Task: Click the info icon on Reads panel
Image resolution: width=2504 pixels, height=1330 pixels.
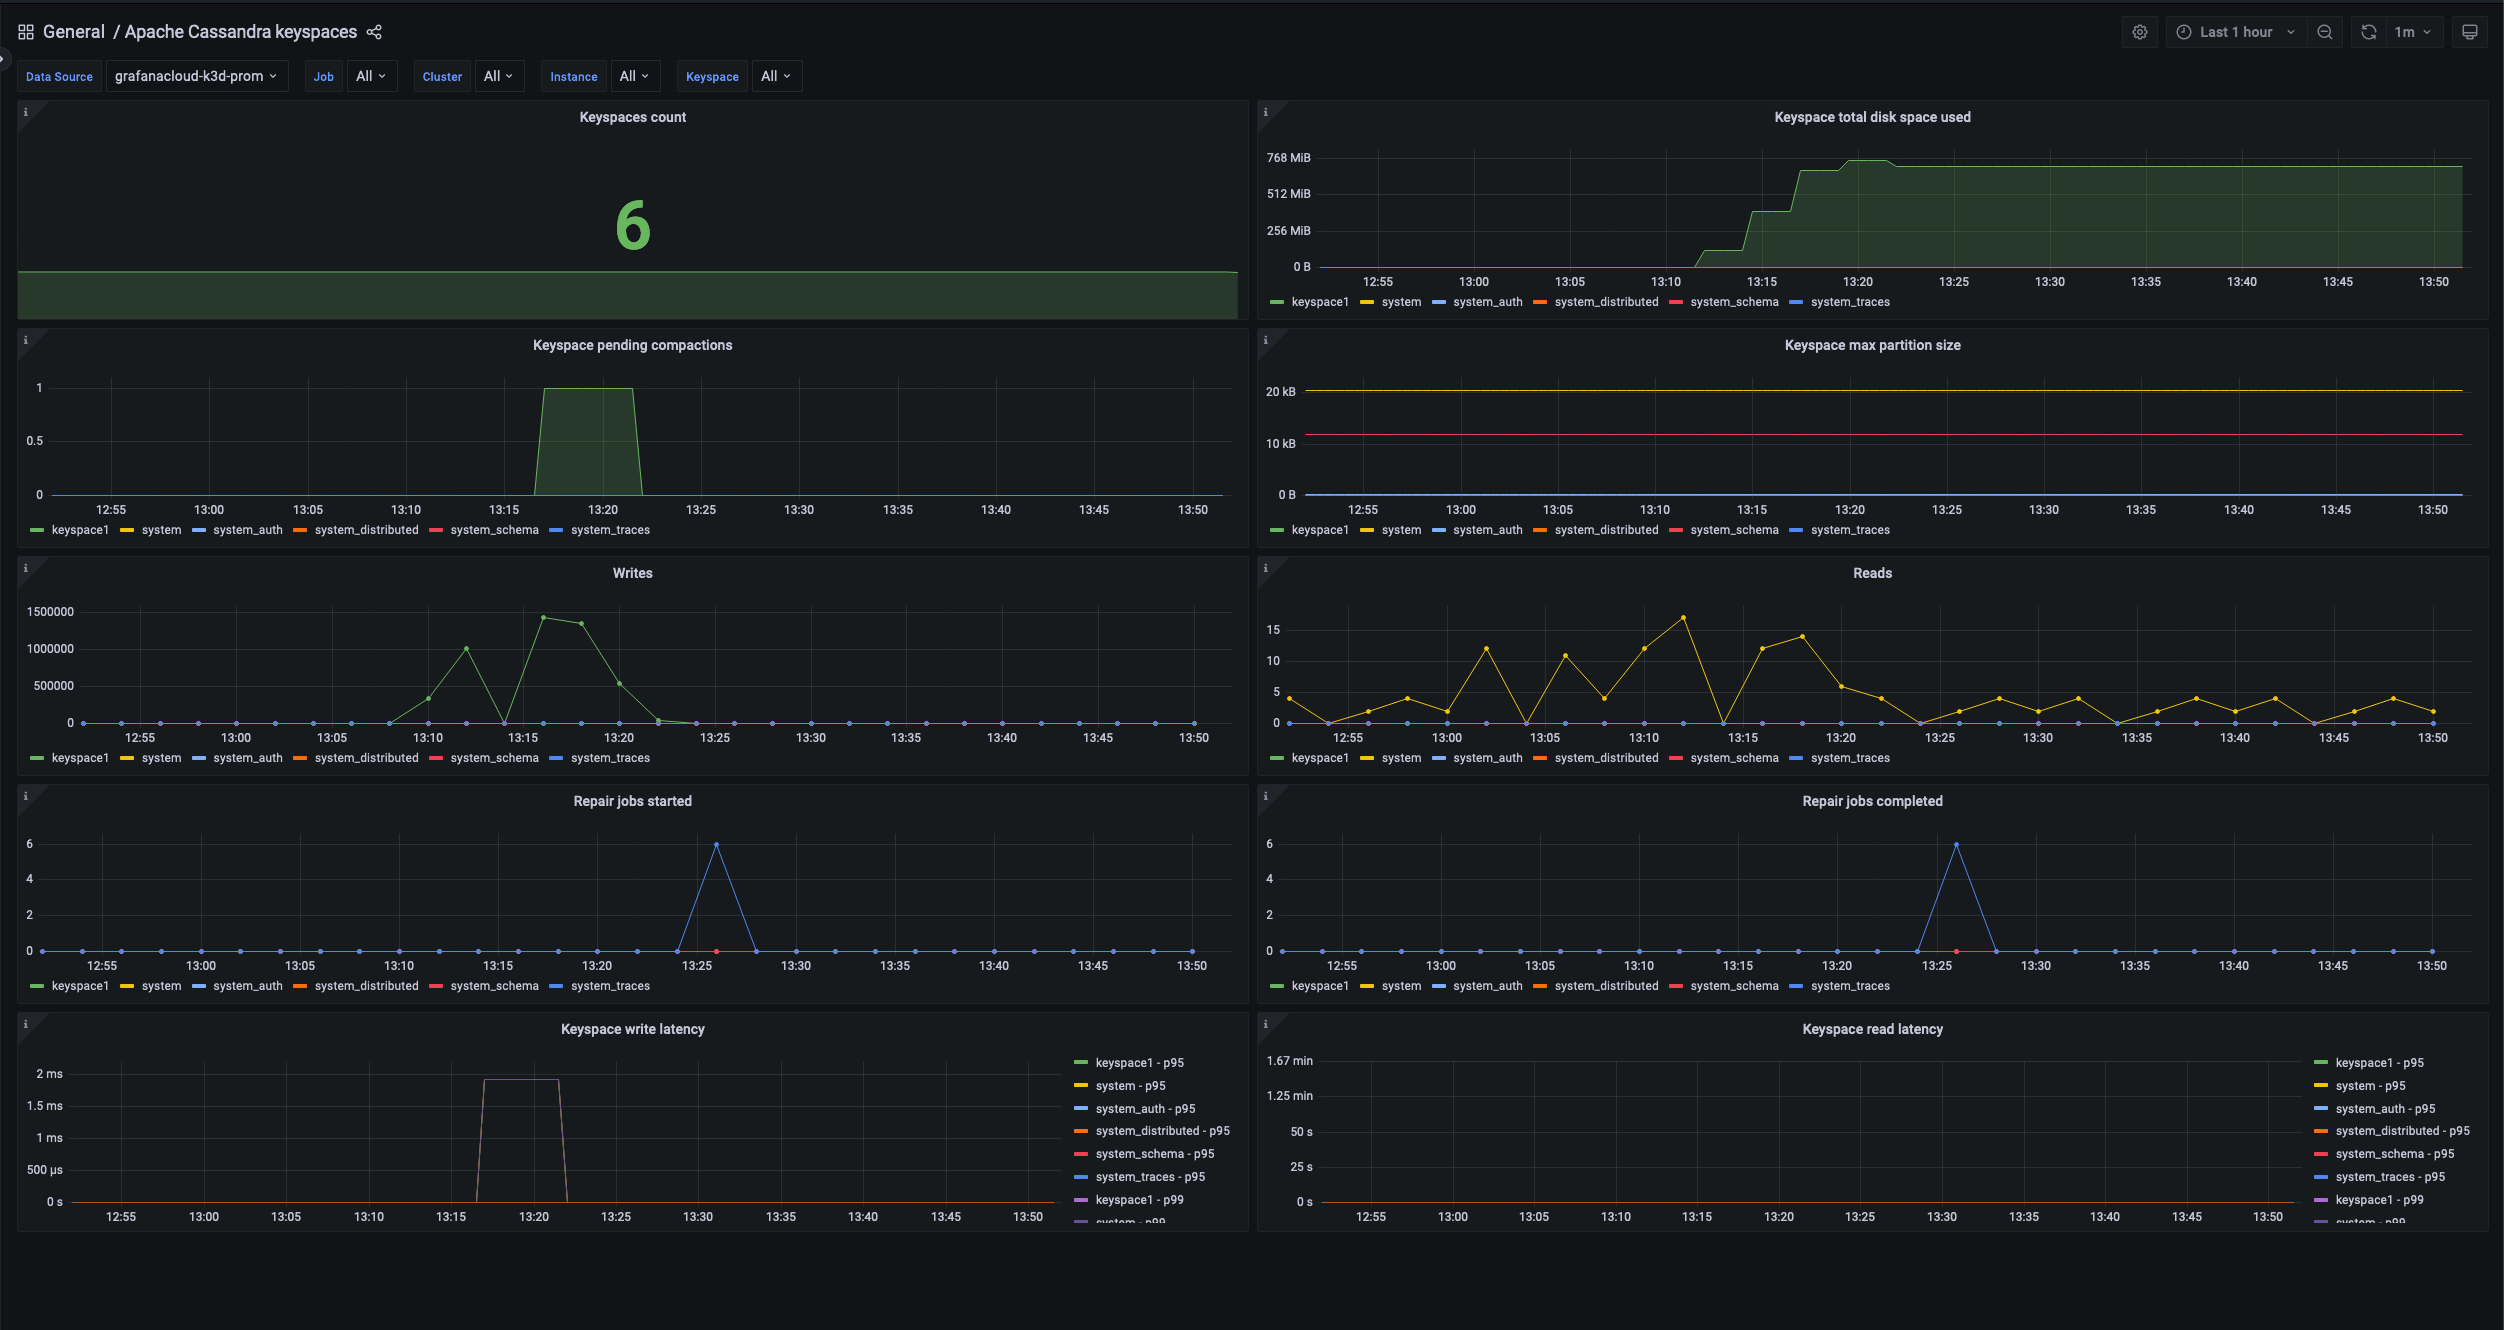Action: [x=1267, y=568]
